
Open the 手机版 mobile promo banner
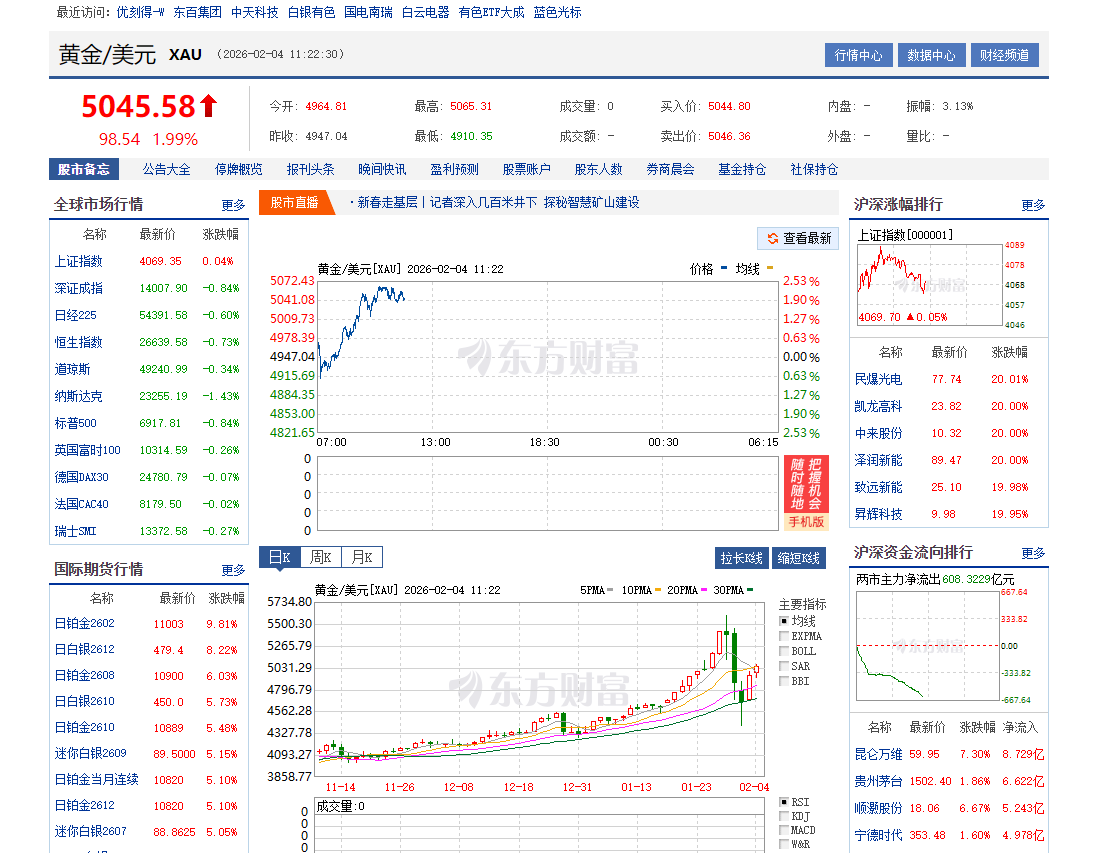pos(806,492)
